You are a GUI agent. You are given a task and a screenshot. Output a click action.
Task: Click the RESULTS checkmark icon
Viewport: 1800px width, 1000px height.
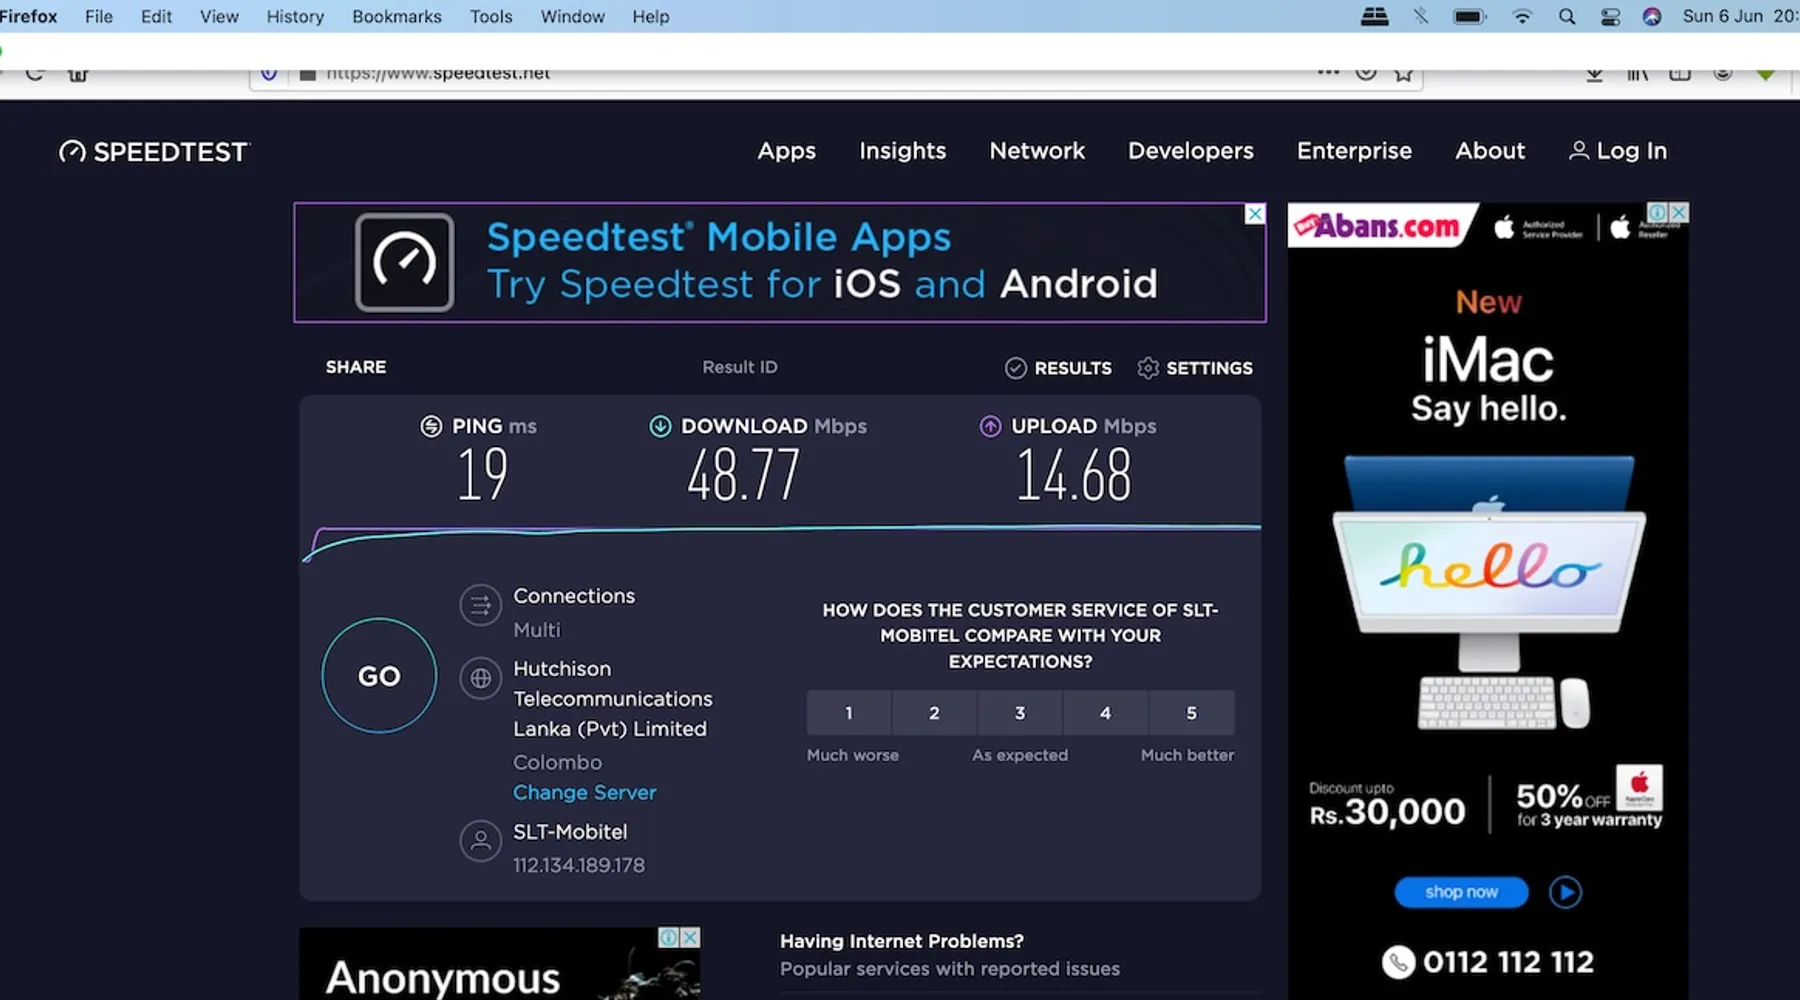click(x=1016, y=368)
